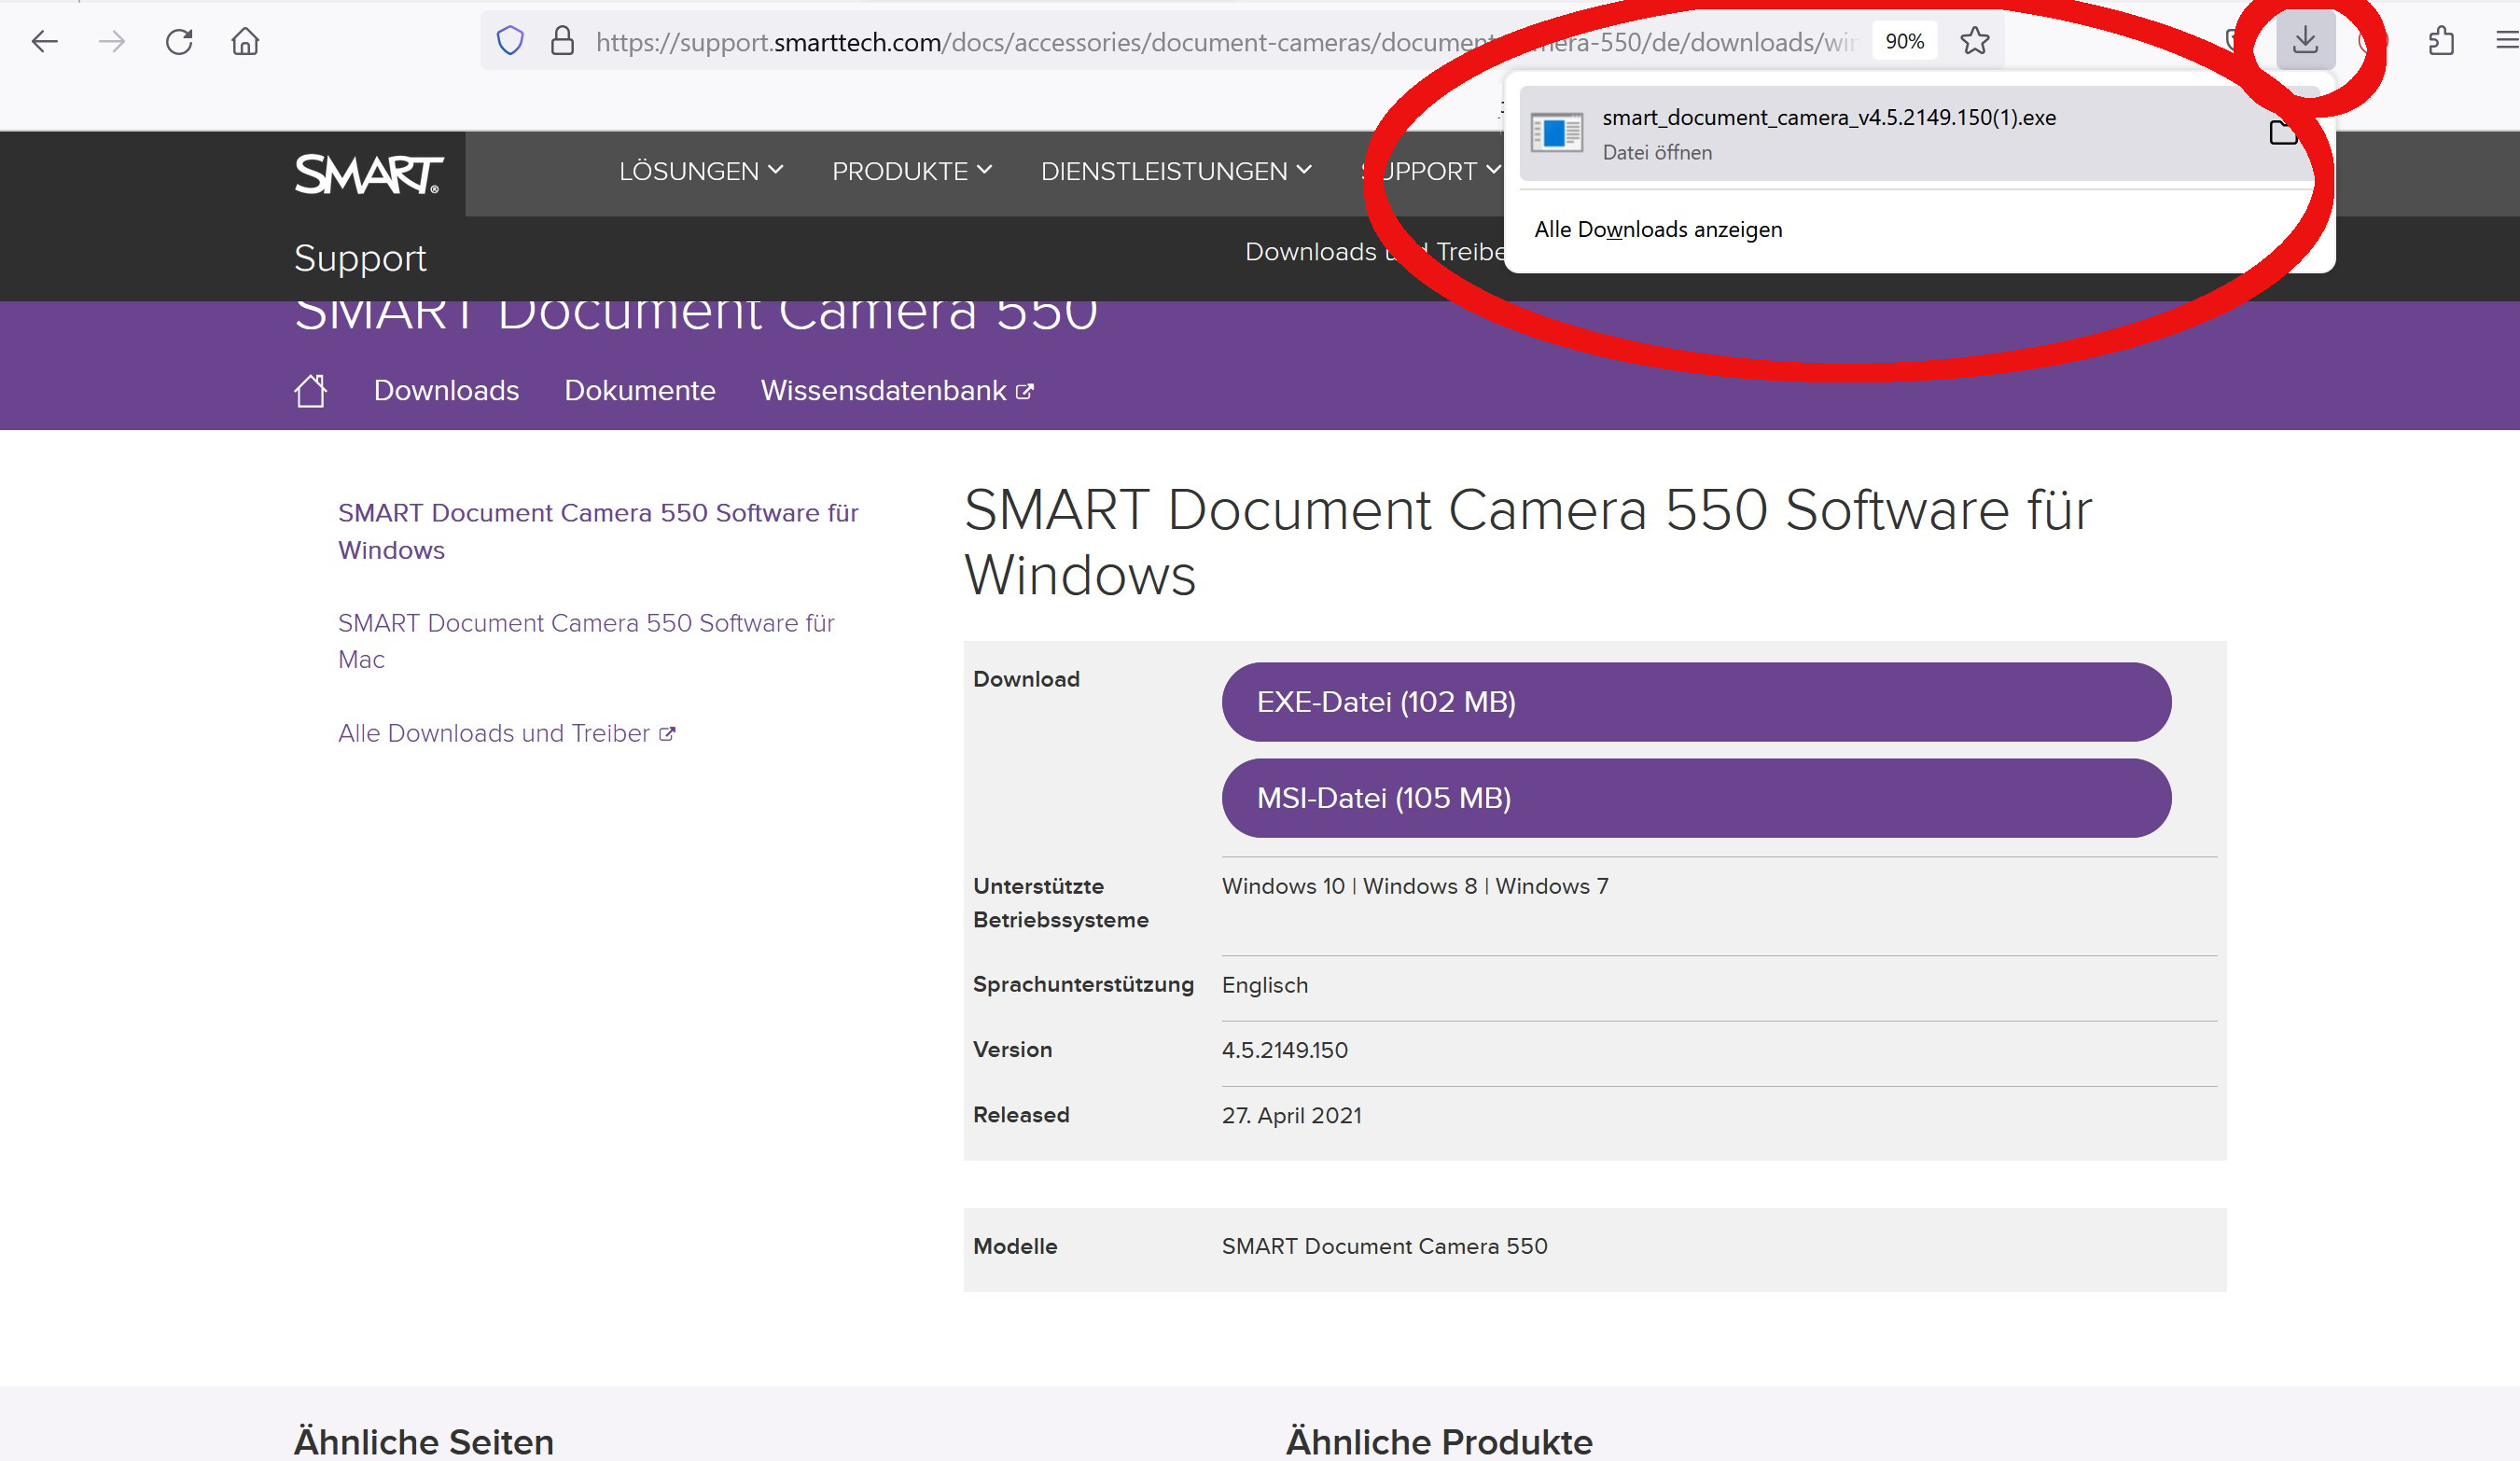Open the Wissensdatenbank external link
This screenshot has height=1461, width=2520.
click(897, 390)
